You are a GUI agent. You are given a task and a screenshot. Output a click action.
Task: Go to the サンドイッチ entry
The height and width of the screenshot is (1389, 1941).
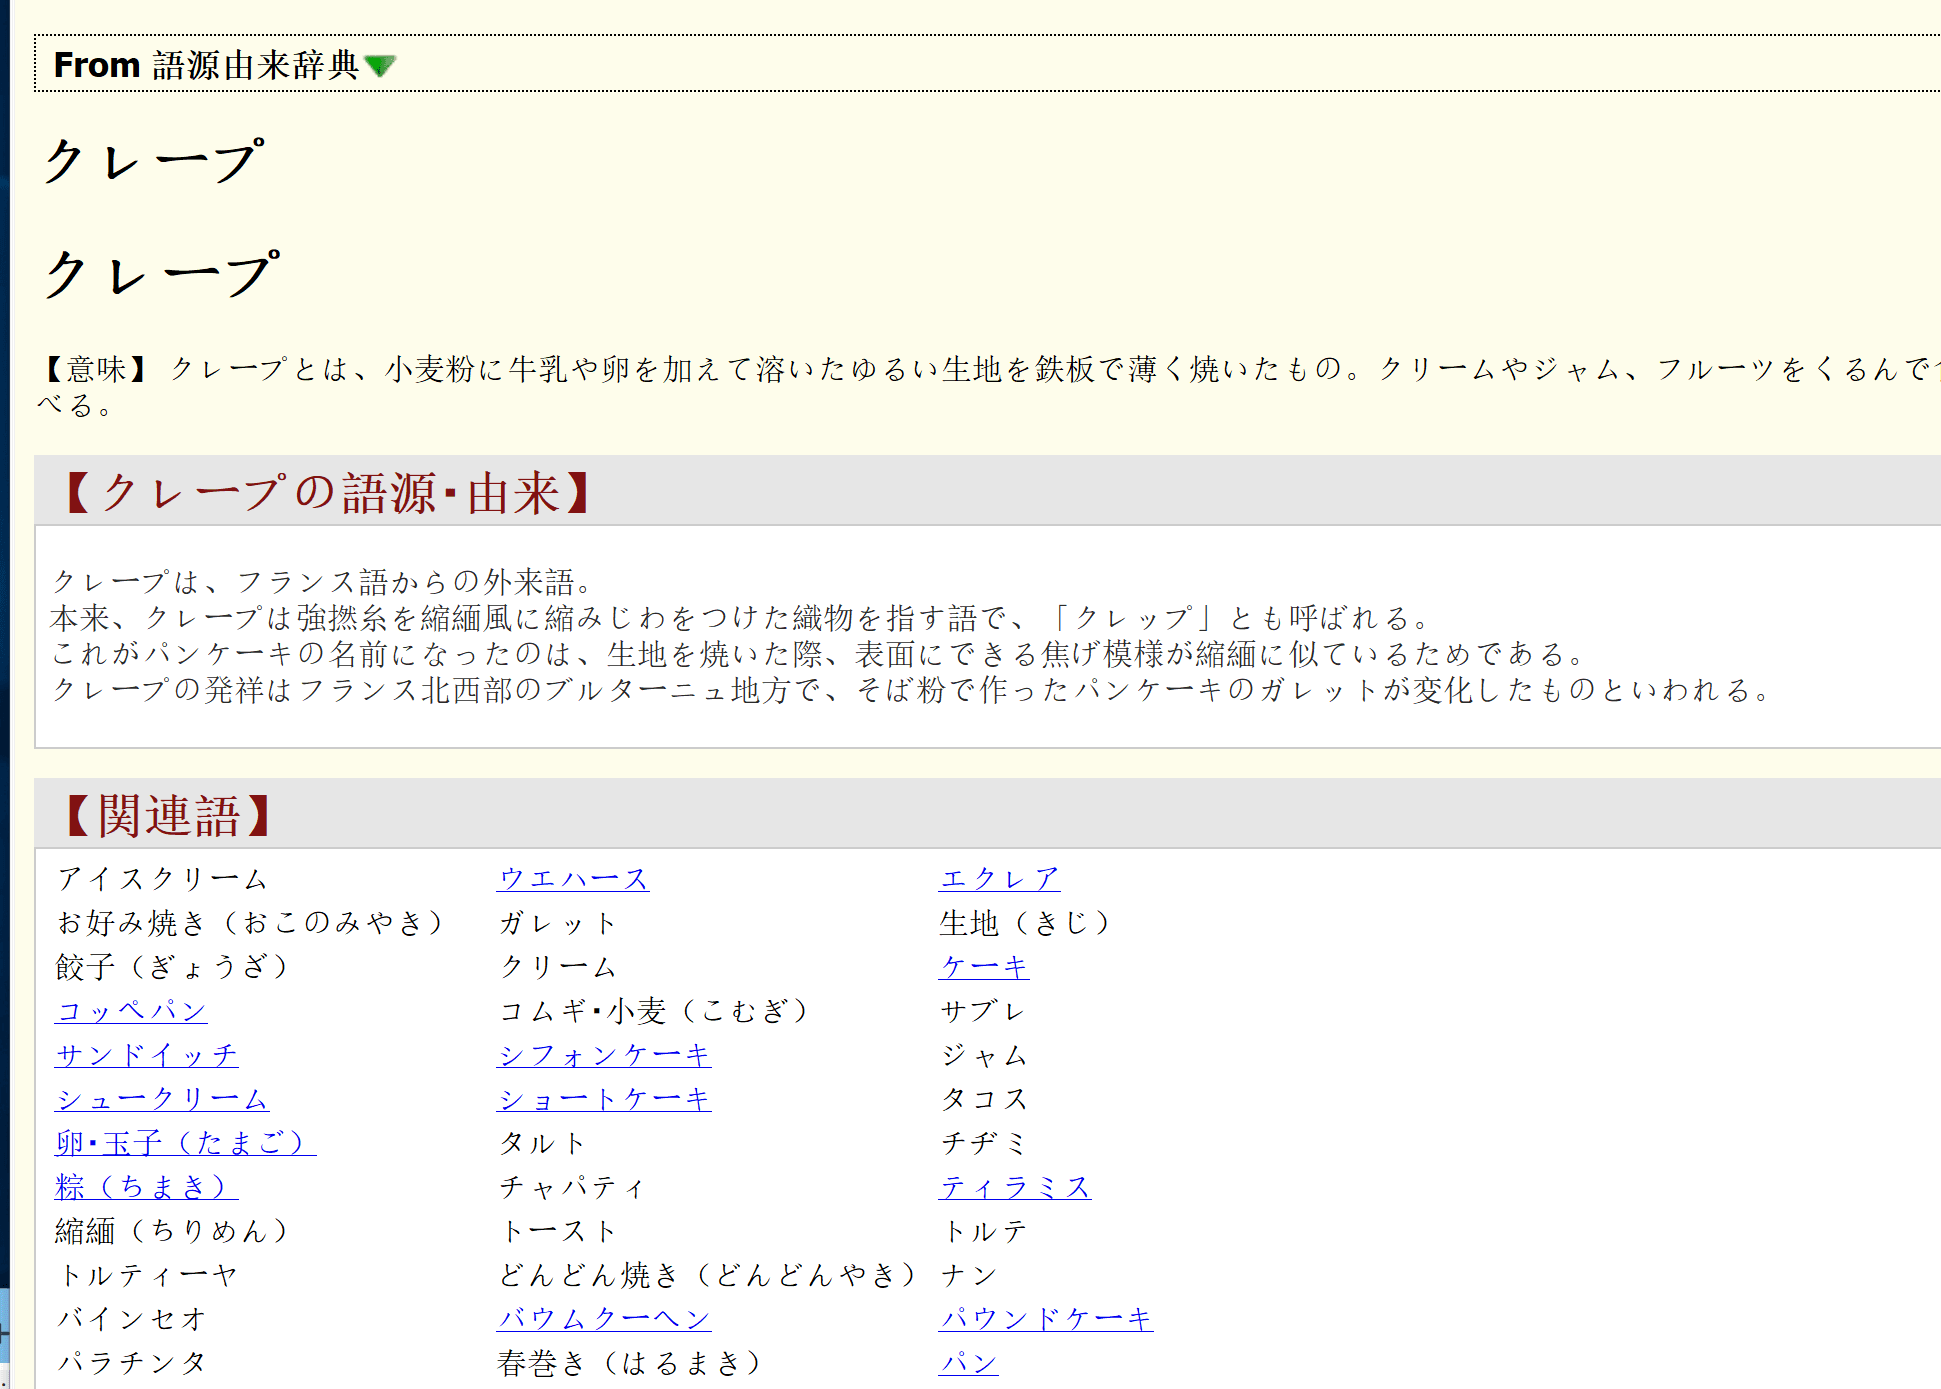coord(146,1055)
